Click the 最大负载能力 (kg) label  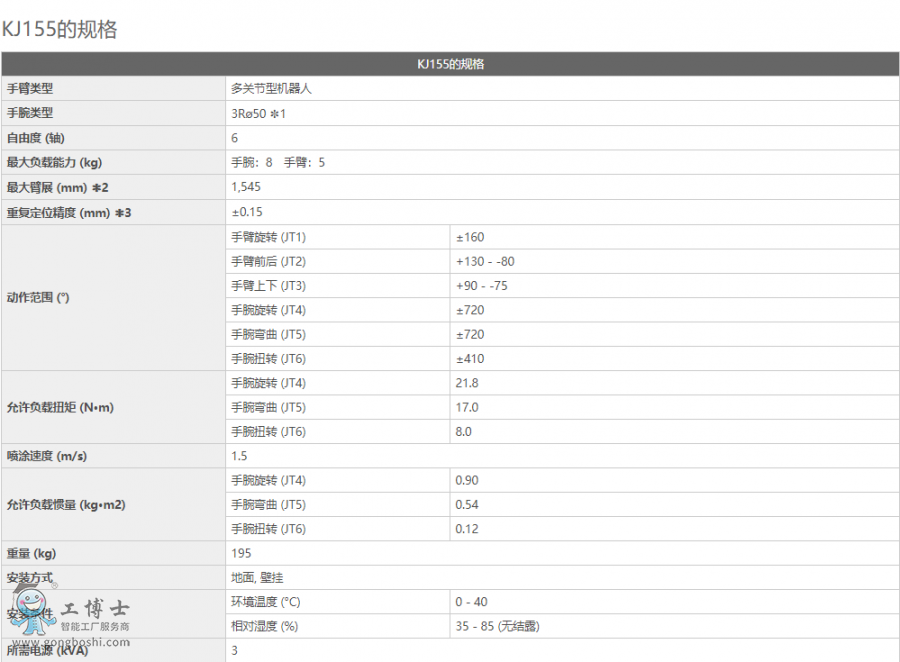click(54, 162)
